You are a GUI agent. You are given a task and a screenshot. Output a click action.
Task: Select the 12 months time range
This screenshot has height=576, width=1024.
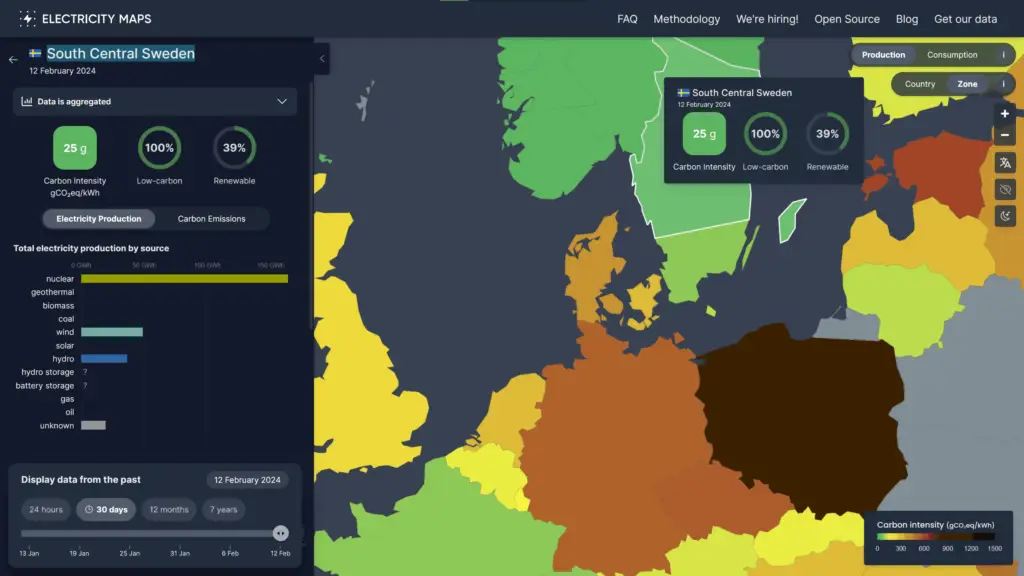168,509
